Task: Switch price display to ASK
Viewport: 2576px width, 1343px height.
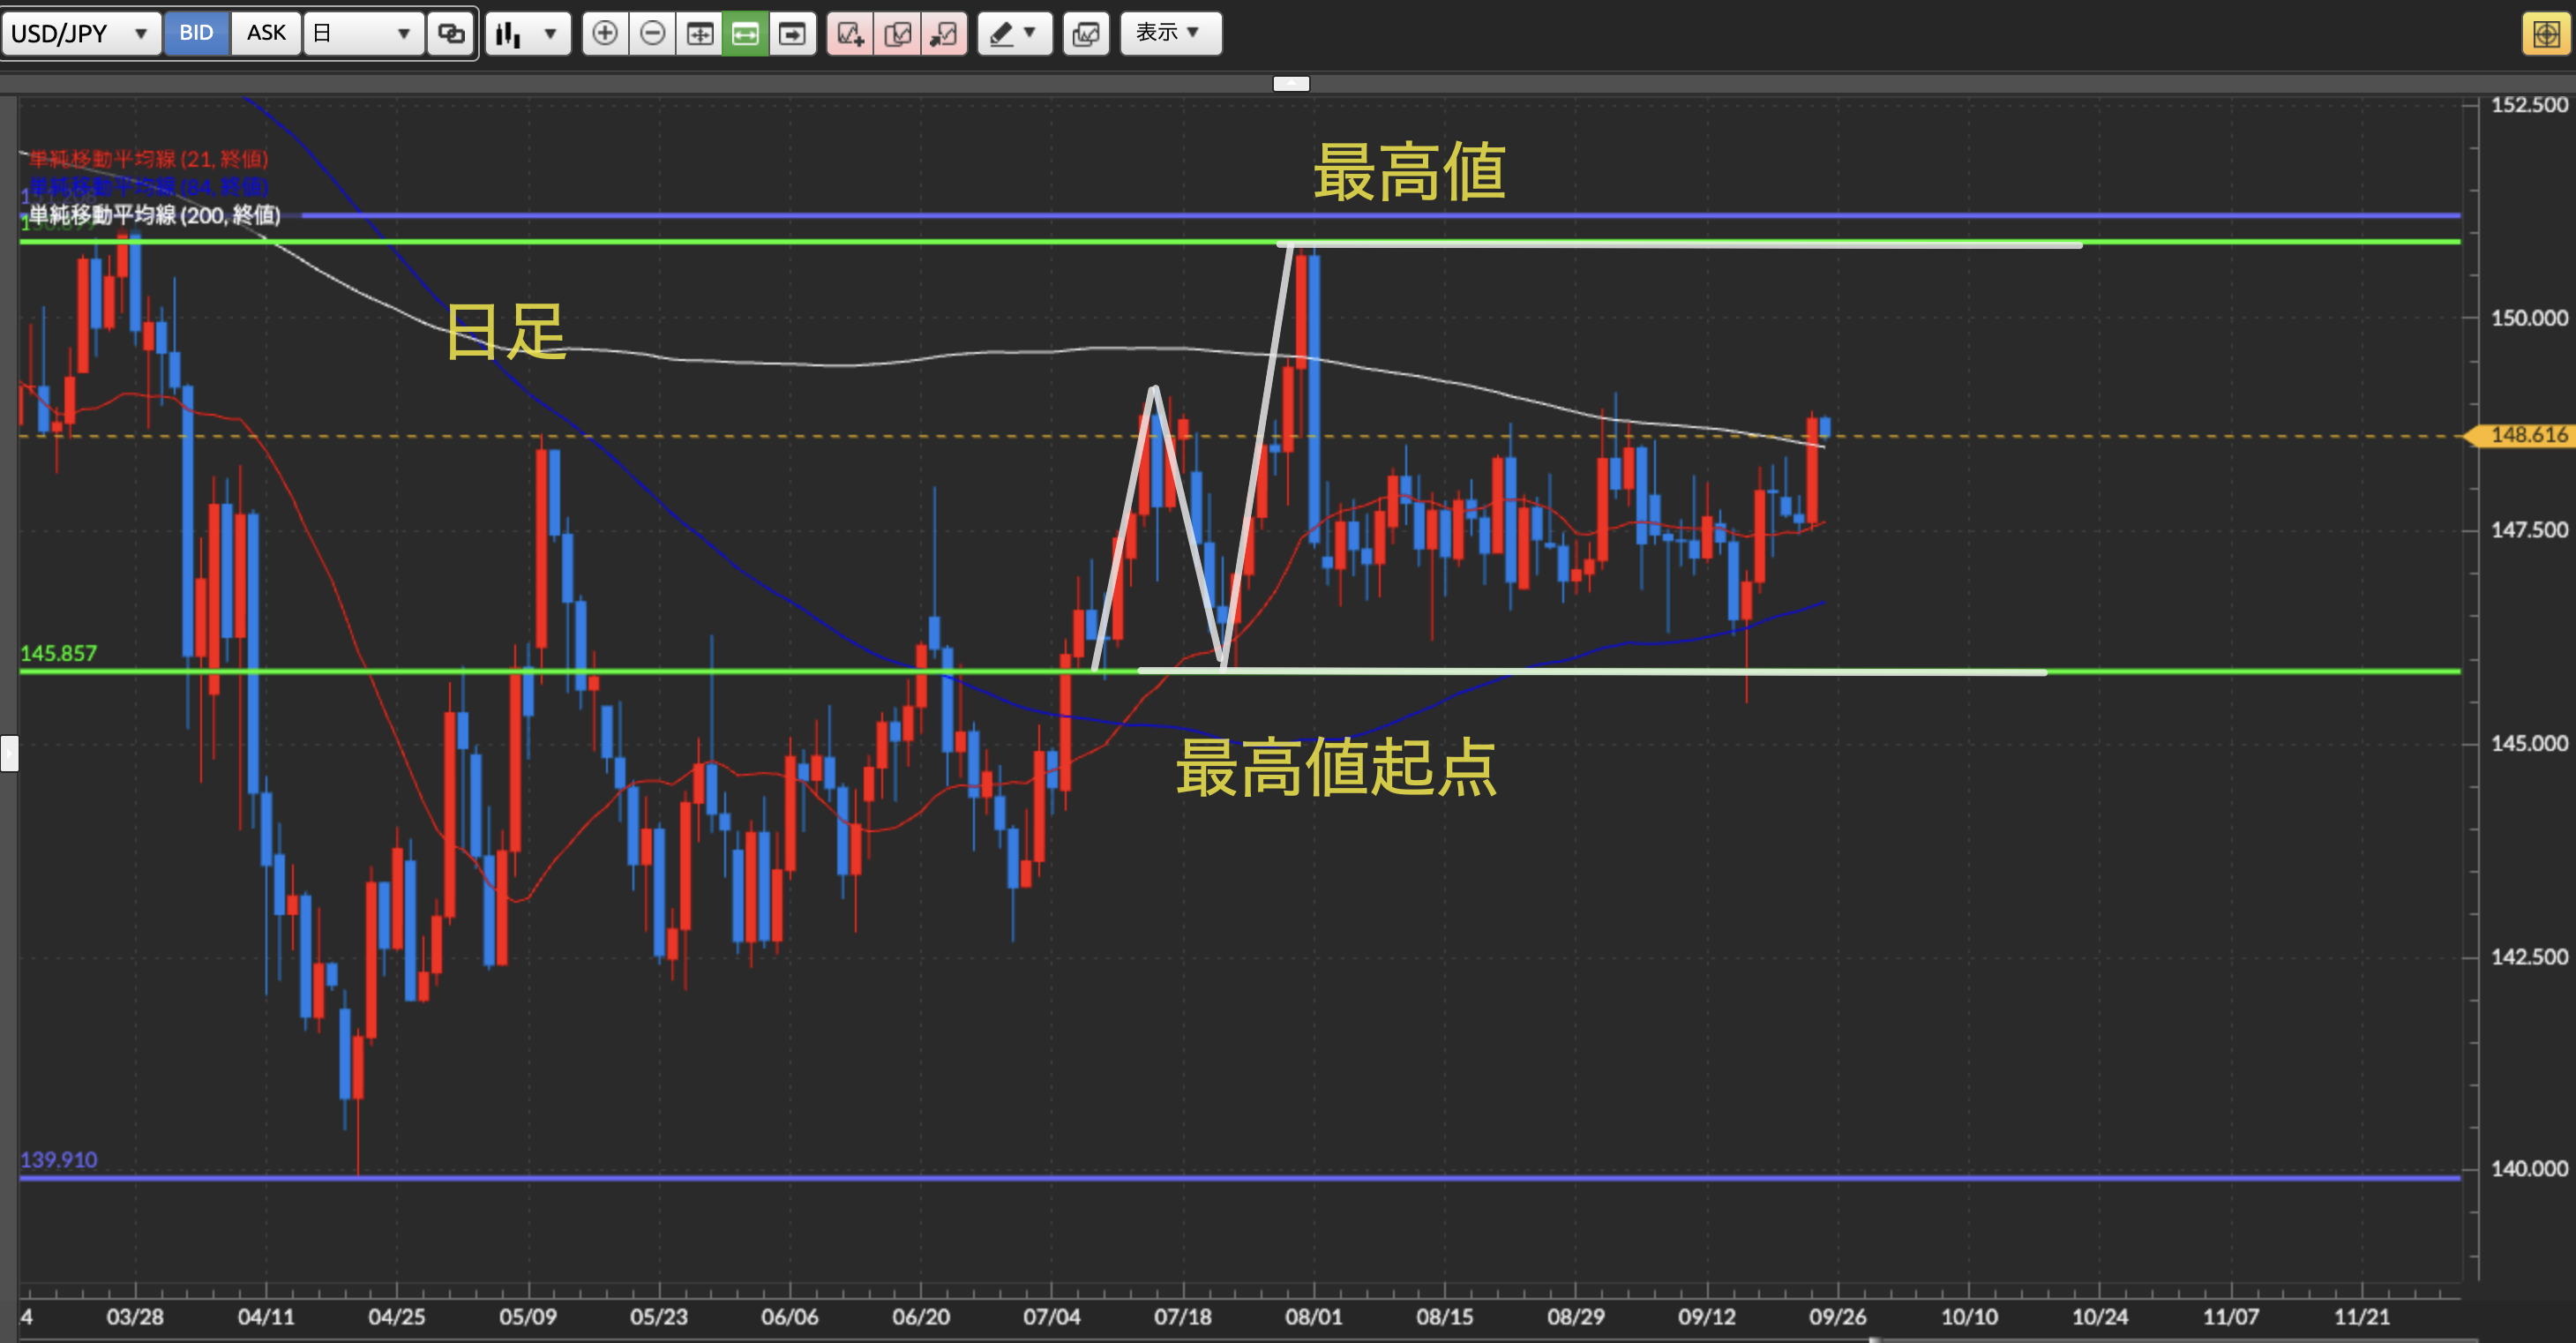Action: click(266, 33)
